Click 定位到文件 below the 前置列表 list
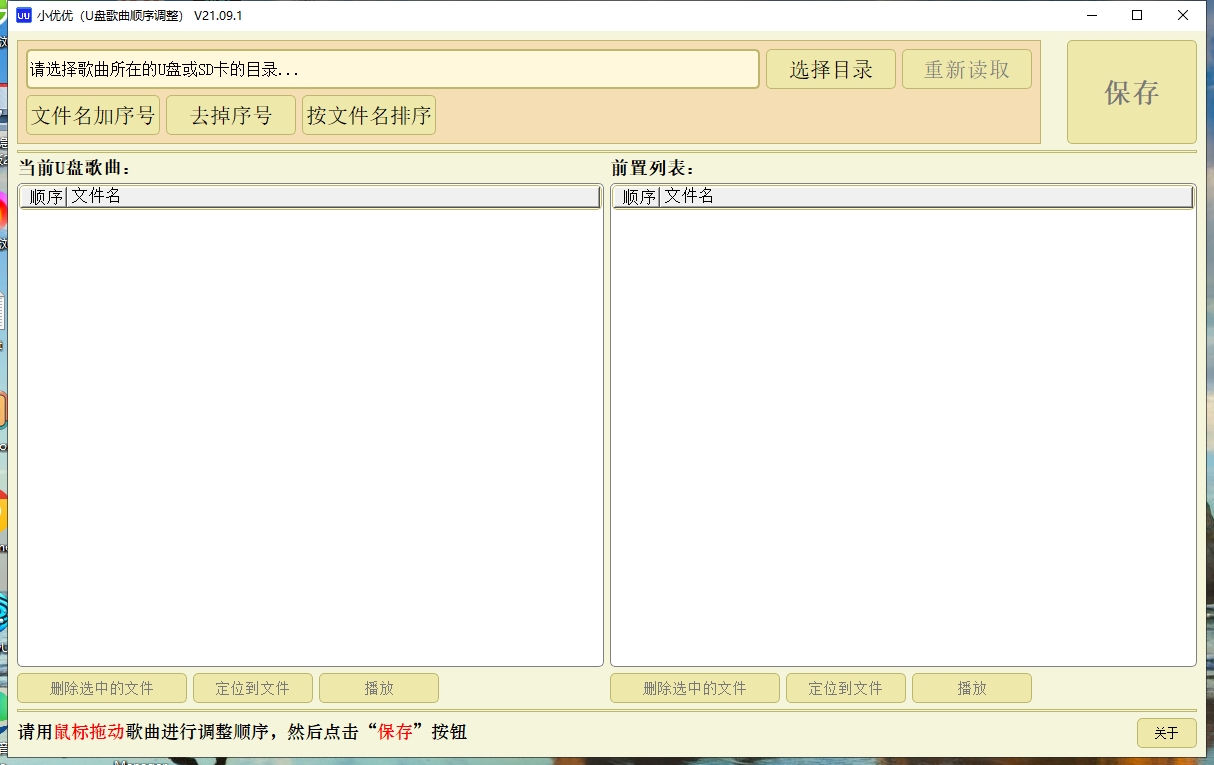1214x765 pixels. pyautogui.click(x=845, y=688)
